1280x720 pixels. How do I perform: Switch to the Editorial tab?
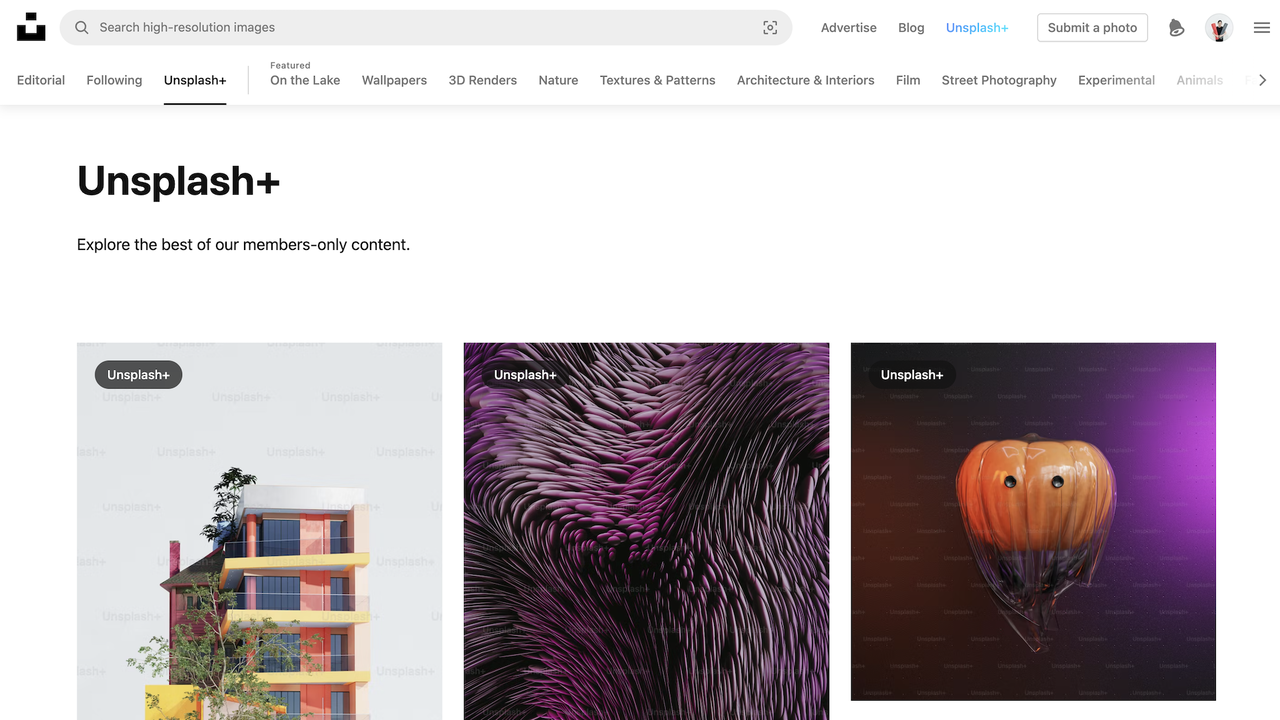41,80
